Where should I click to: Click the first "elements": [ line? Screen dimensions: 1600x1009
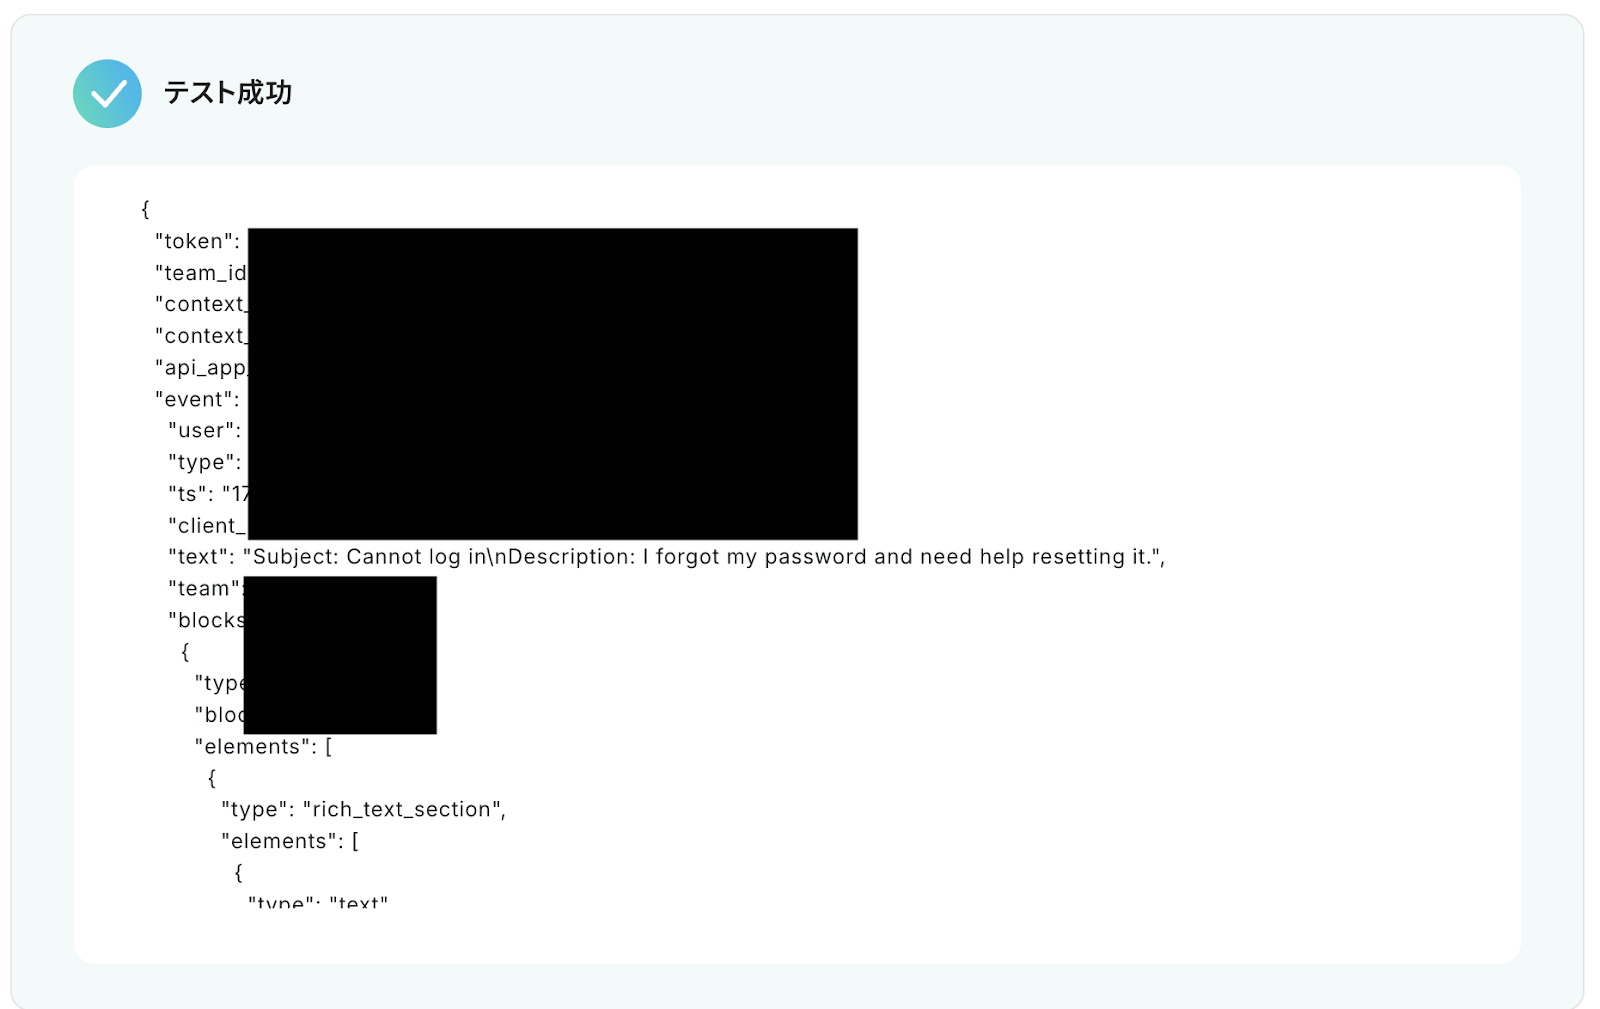click(263, 747)
